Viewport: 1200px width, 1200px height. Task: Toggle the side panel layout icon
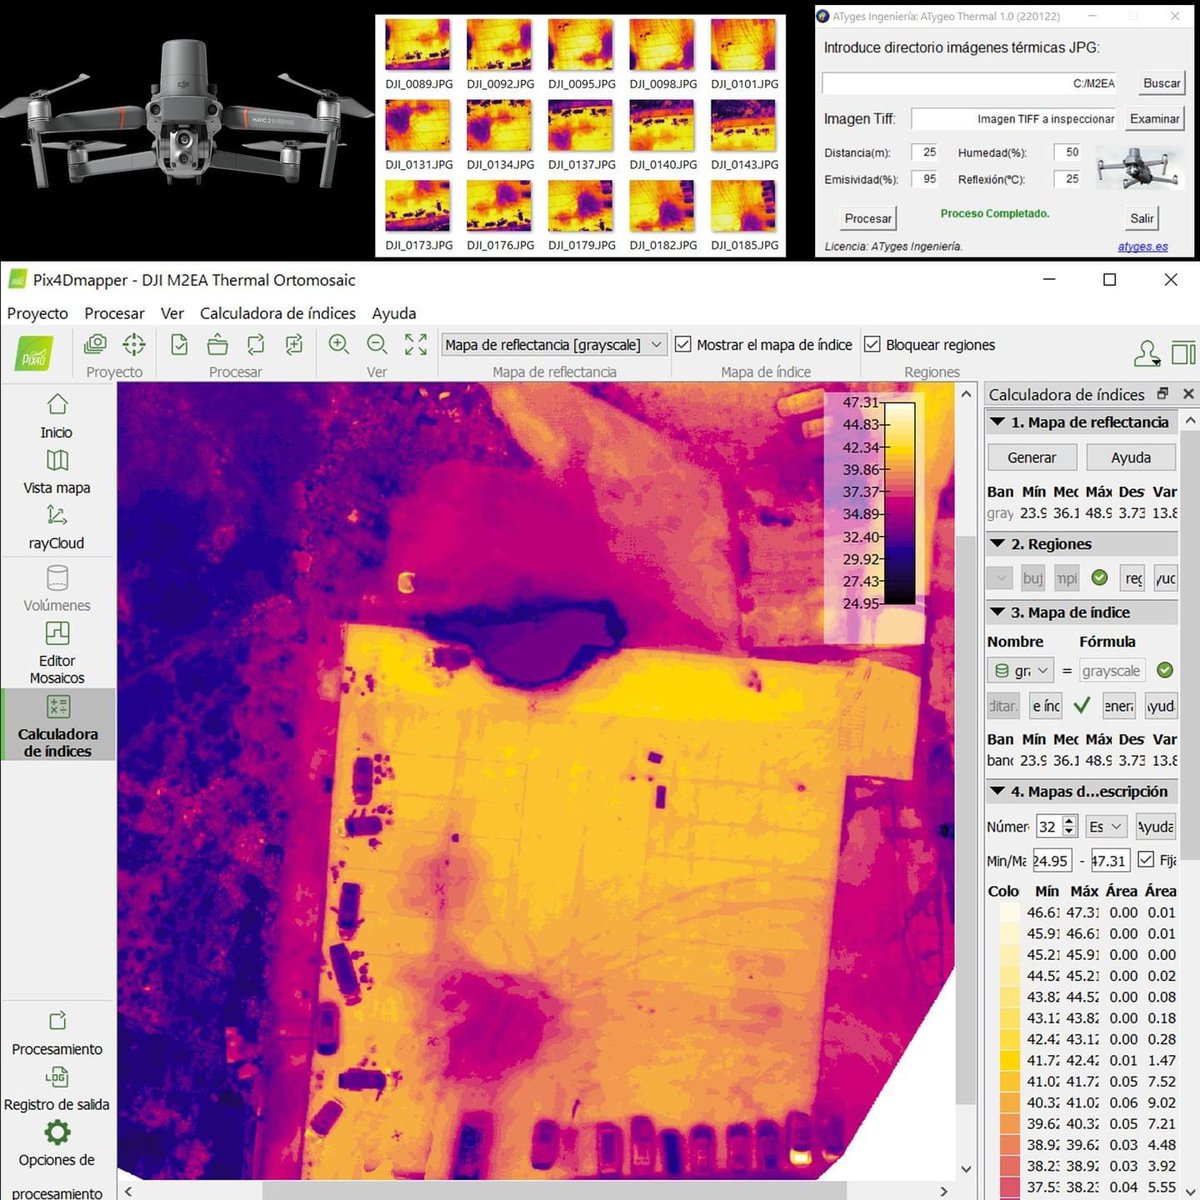[x=1184, y=353]
